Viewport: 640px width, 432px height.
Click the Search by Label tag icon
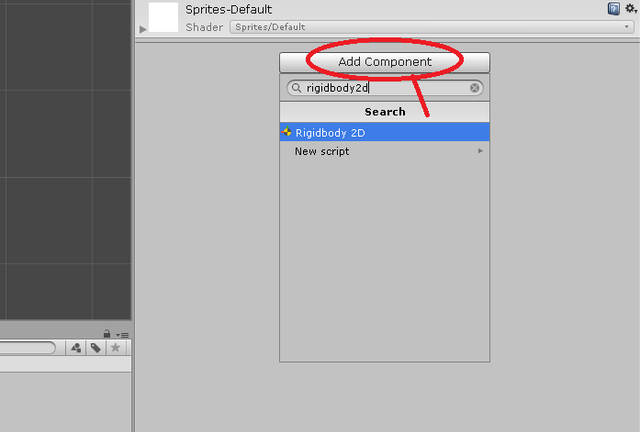96,348
